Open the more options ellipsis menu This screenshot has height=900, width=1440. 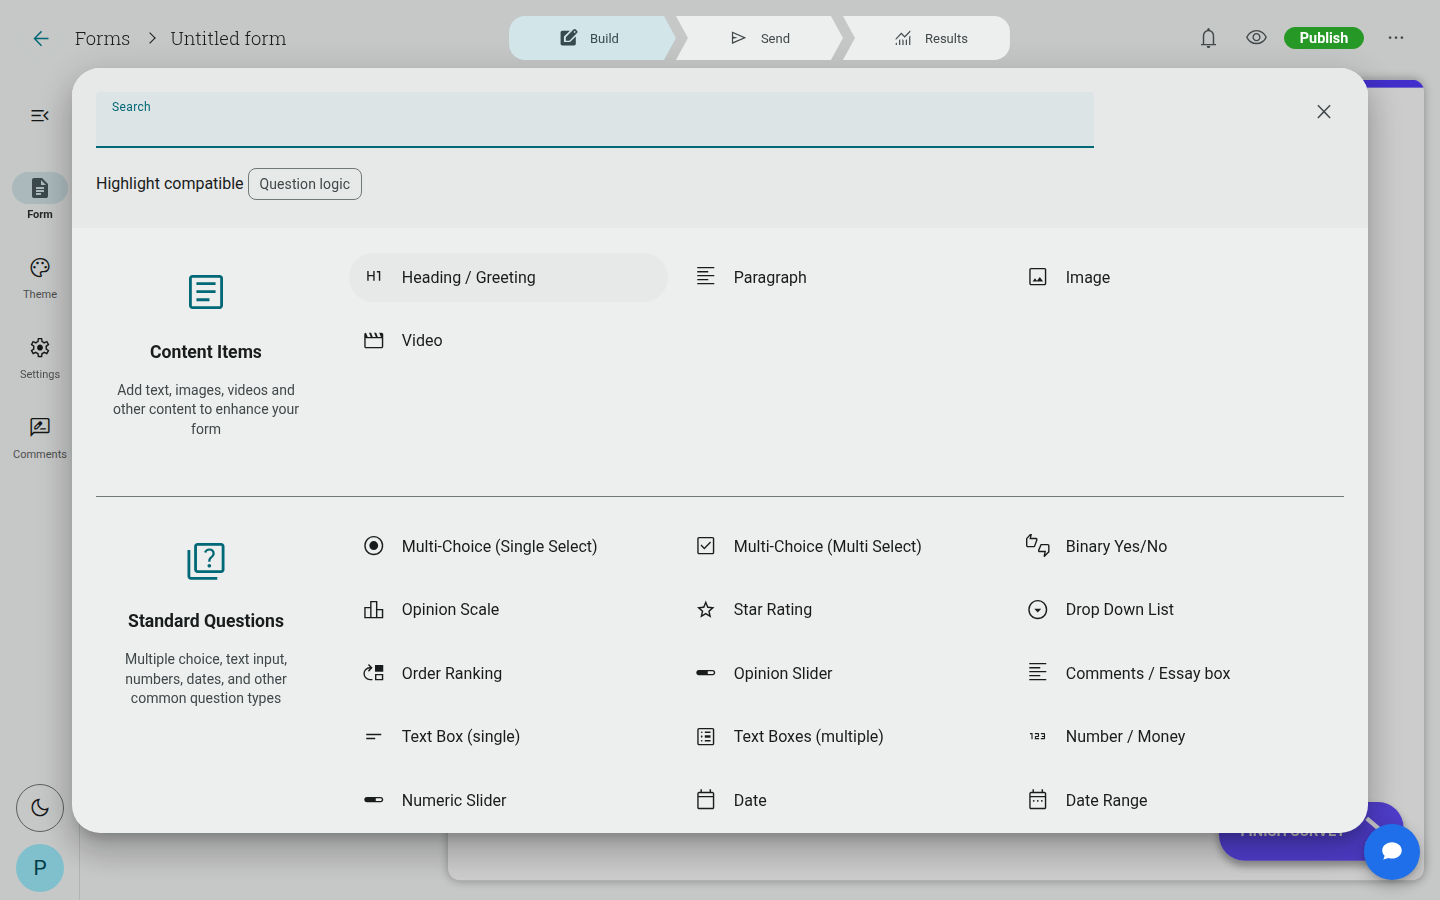pos(1396,38)
